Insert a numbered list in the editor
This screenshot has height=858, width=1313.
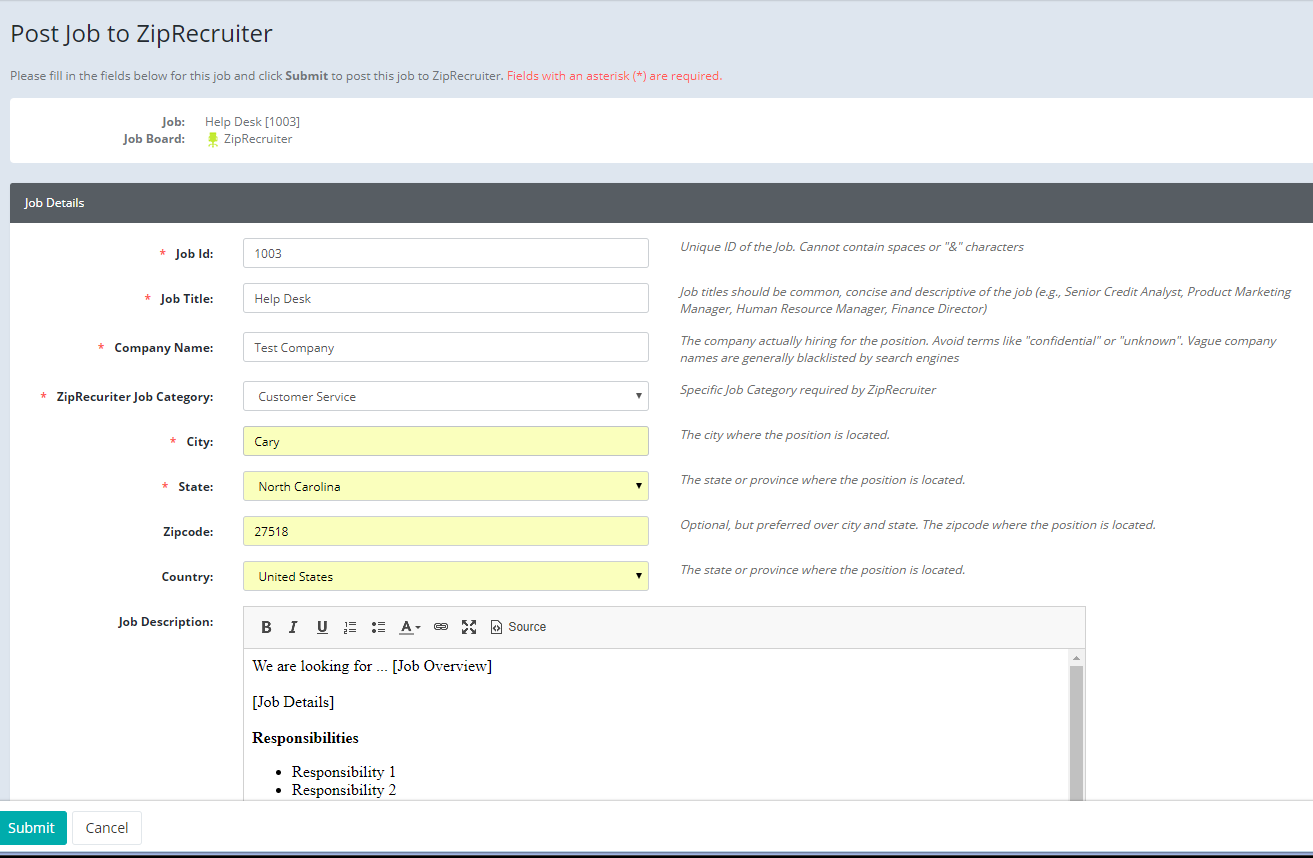[x=350, y=627]
